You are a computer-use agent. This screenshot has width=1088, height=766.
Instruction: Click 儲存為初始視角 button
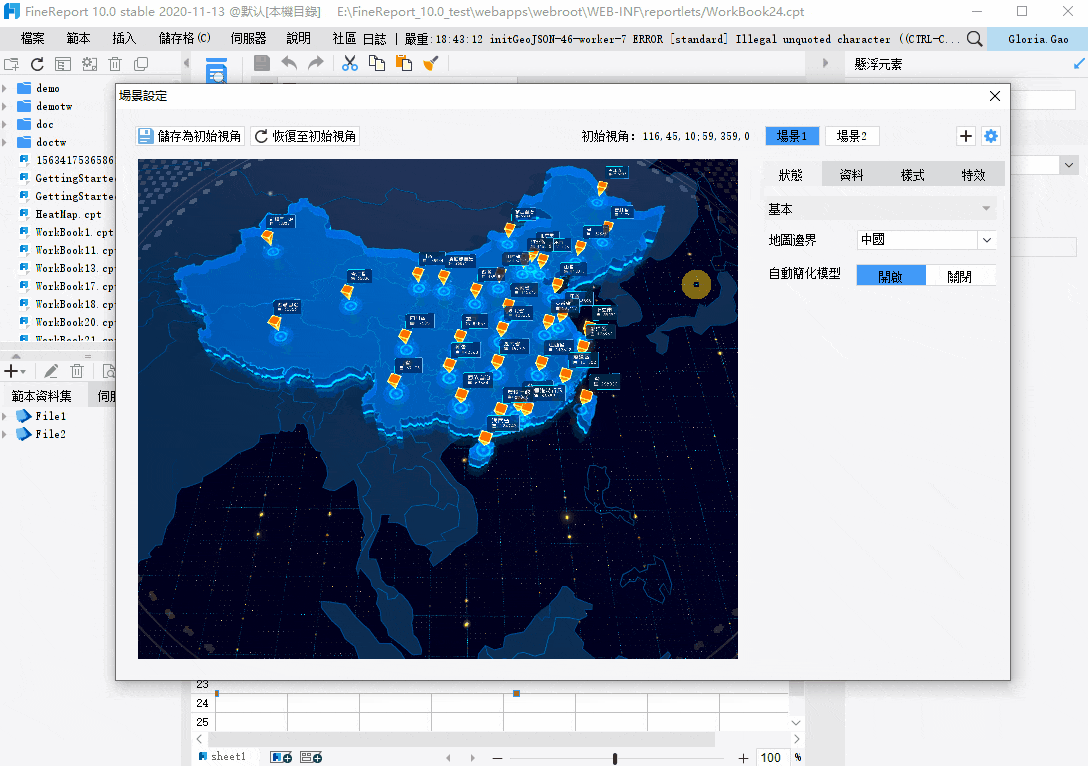[190, 137]
